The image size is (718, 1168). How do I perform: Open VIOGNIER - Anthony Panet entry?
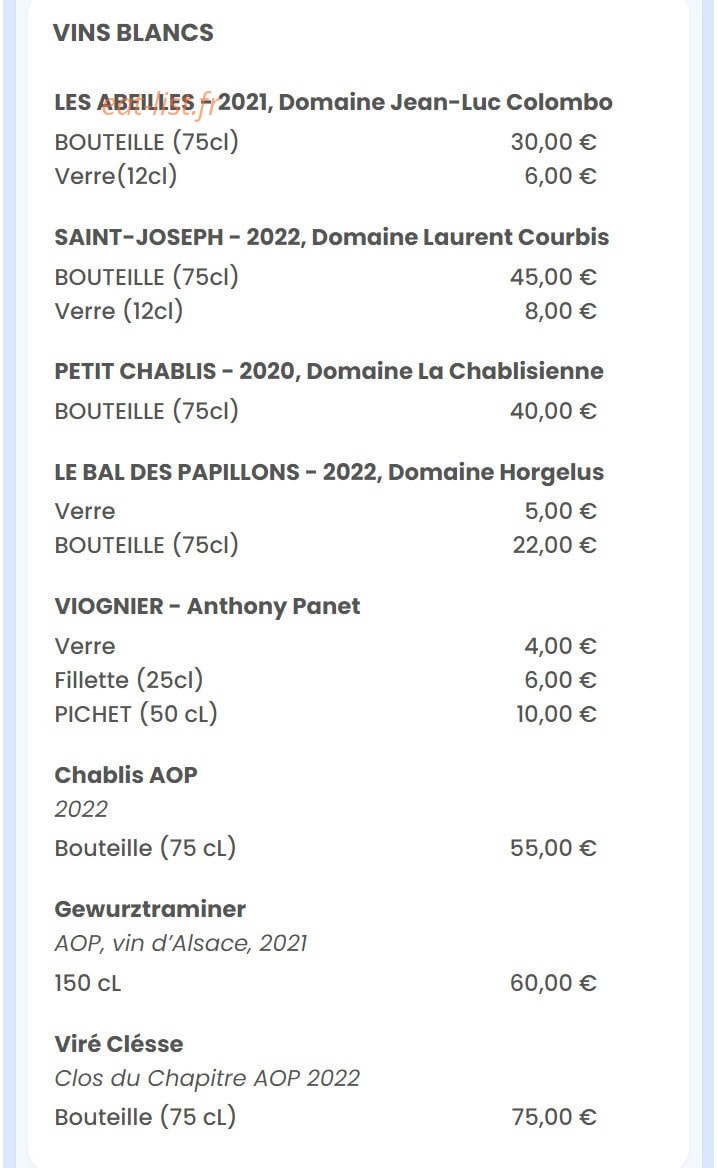pos(207,606)
